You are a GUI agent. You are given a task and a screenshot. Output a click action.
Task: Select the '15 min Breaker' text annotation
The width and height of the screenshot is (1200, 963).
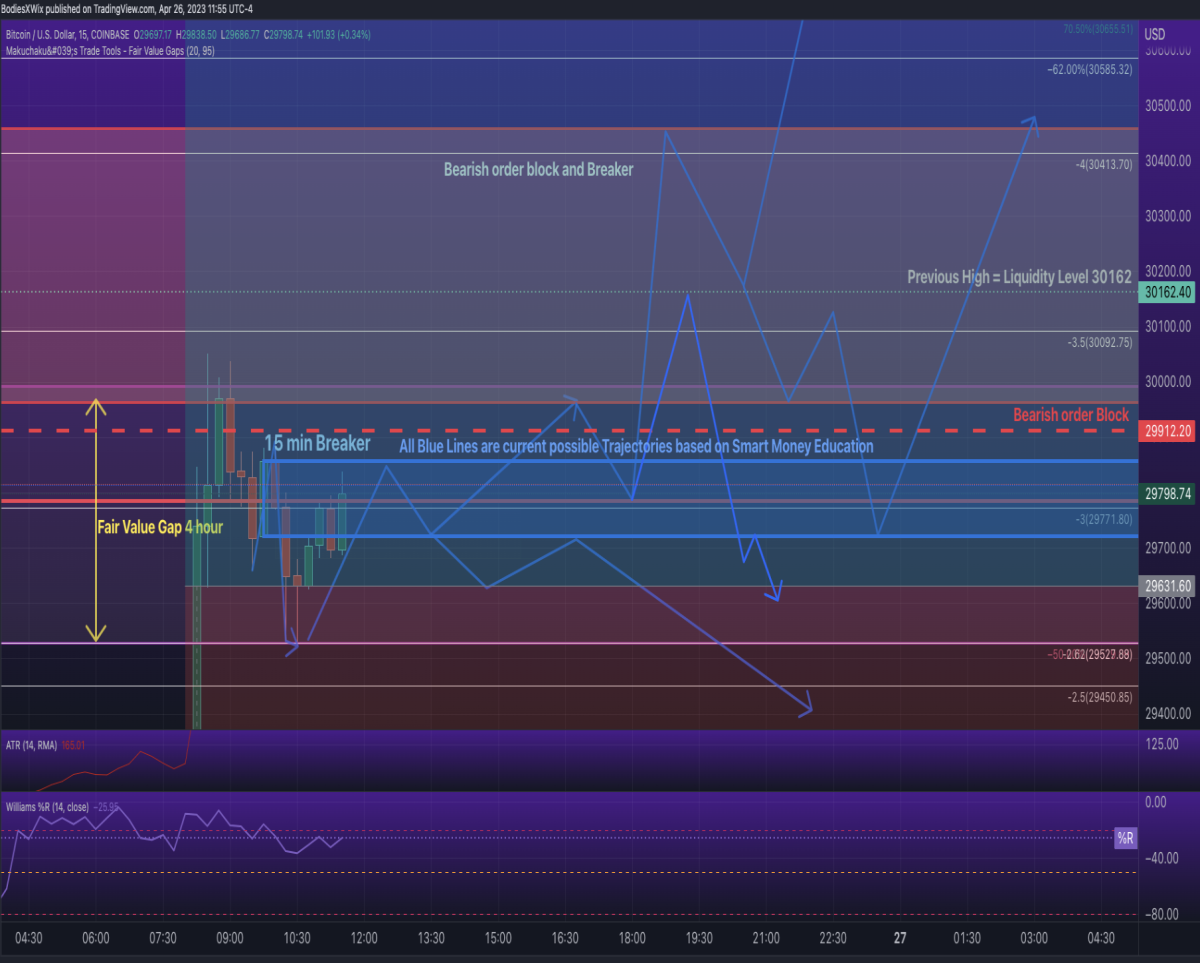coord(317,443)
